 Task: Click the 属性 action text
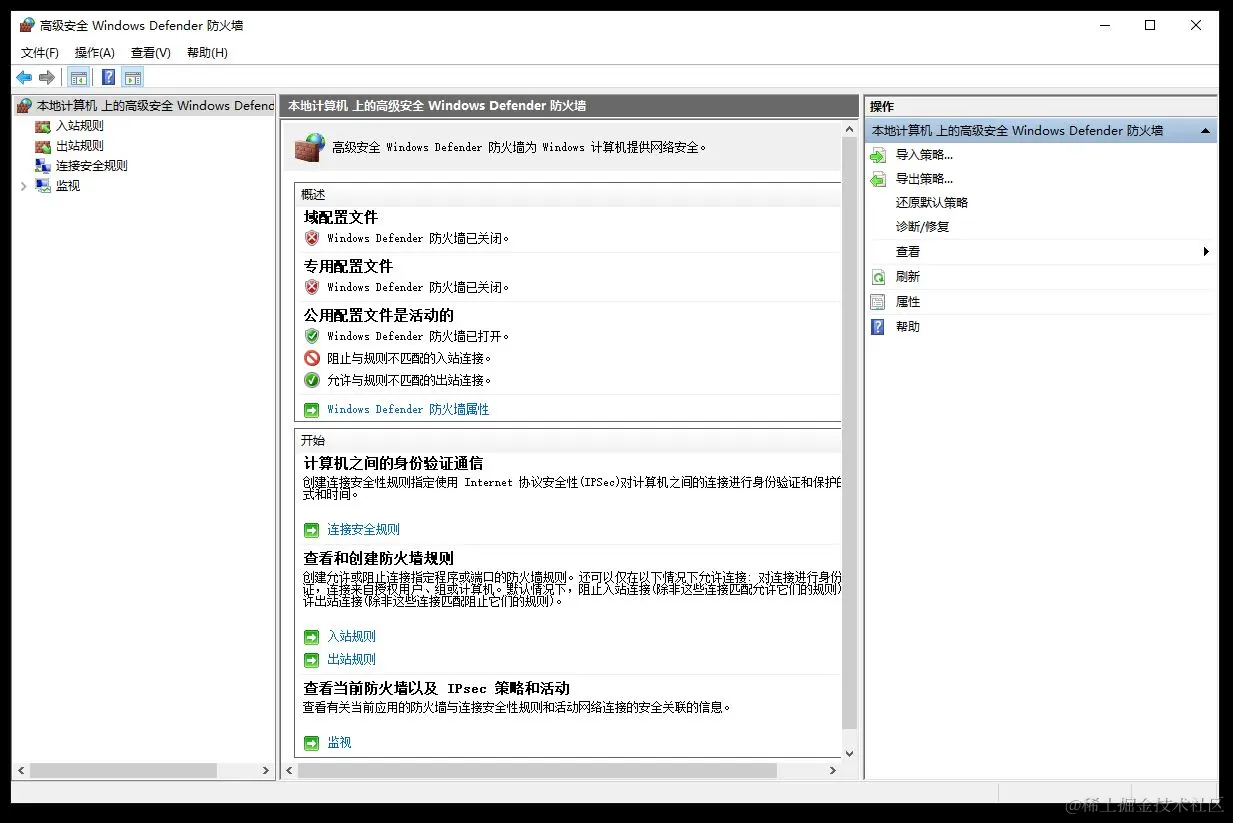[x=908, y=302]
